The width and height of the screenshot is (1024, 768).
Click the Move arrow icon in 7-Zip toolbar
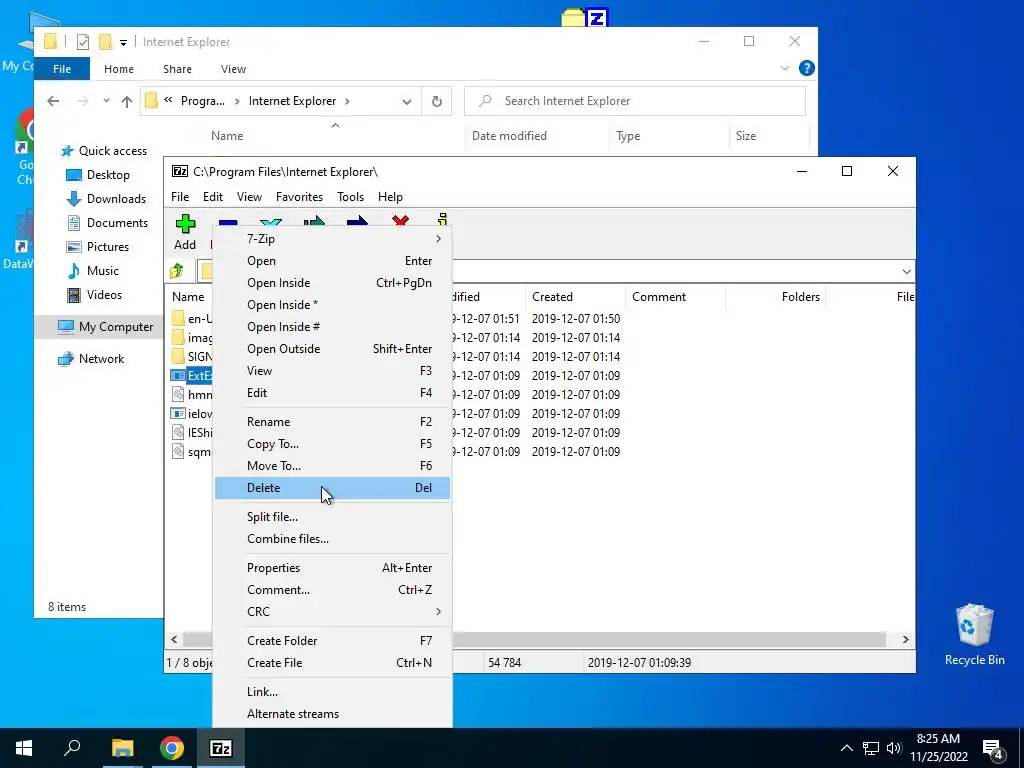tap(357, 221)
